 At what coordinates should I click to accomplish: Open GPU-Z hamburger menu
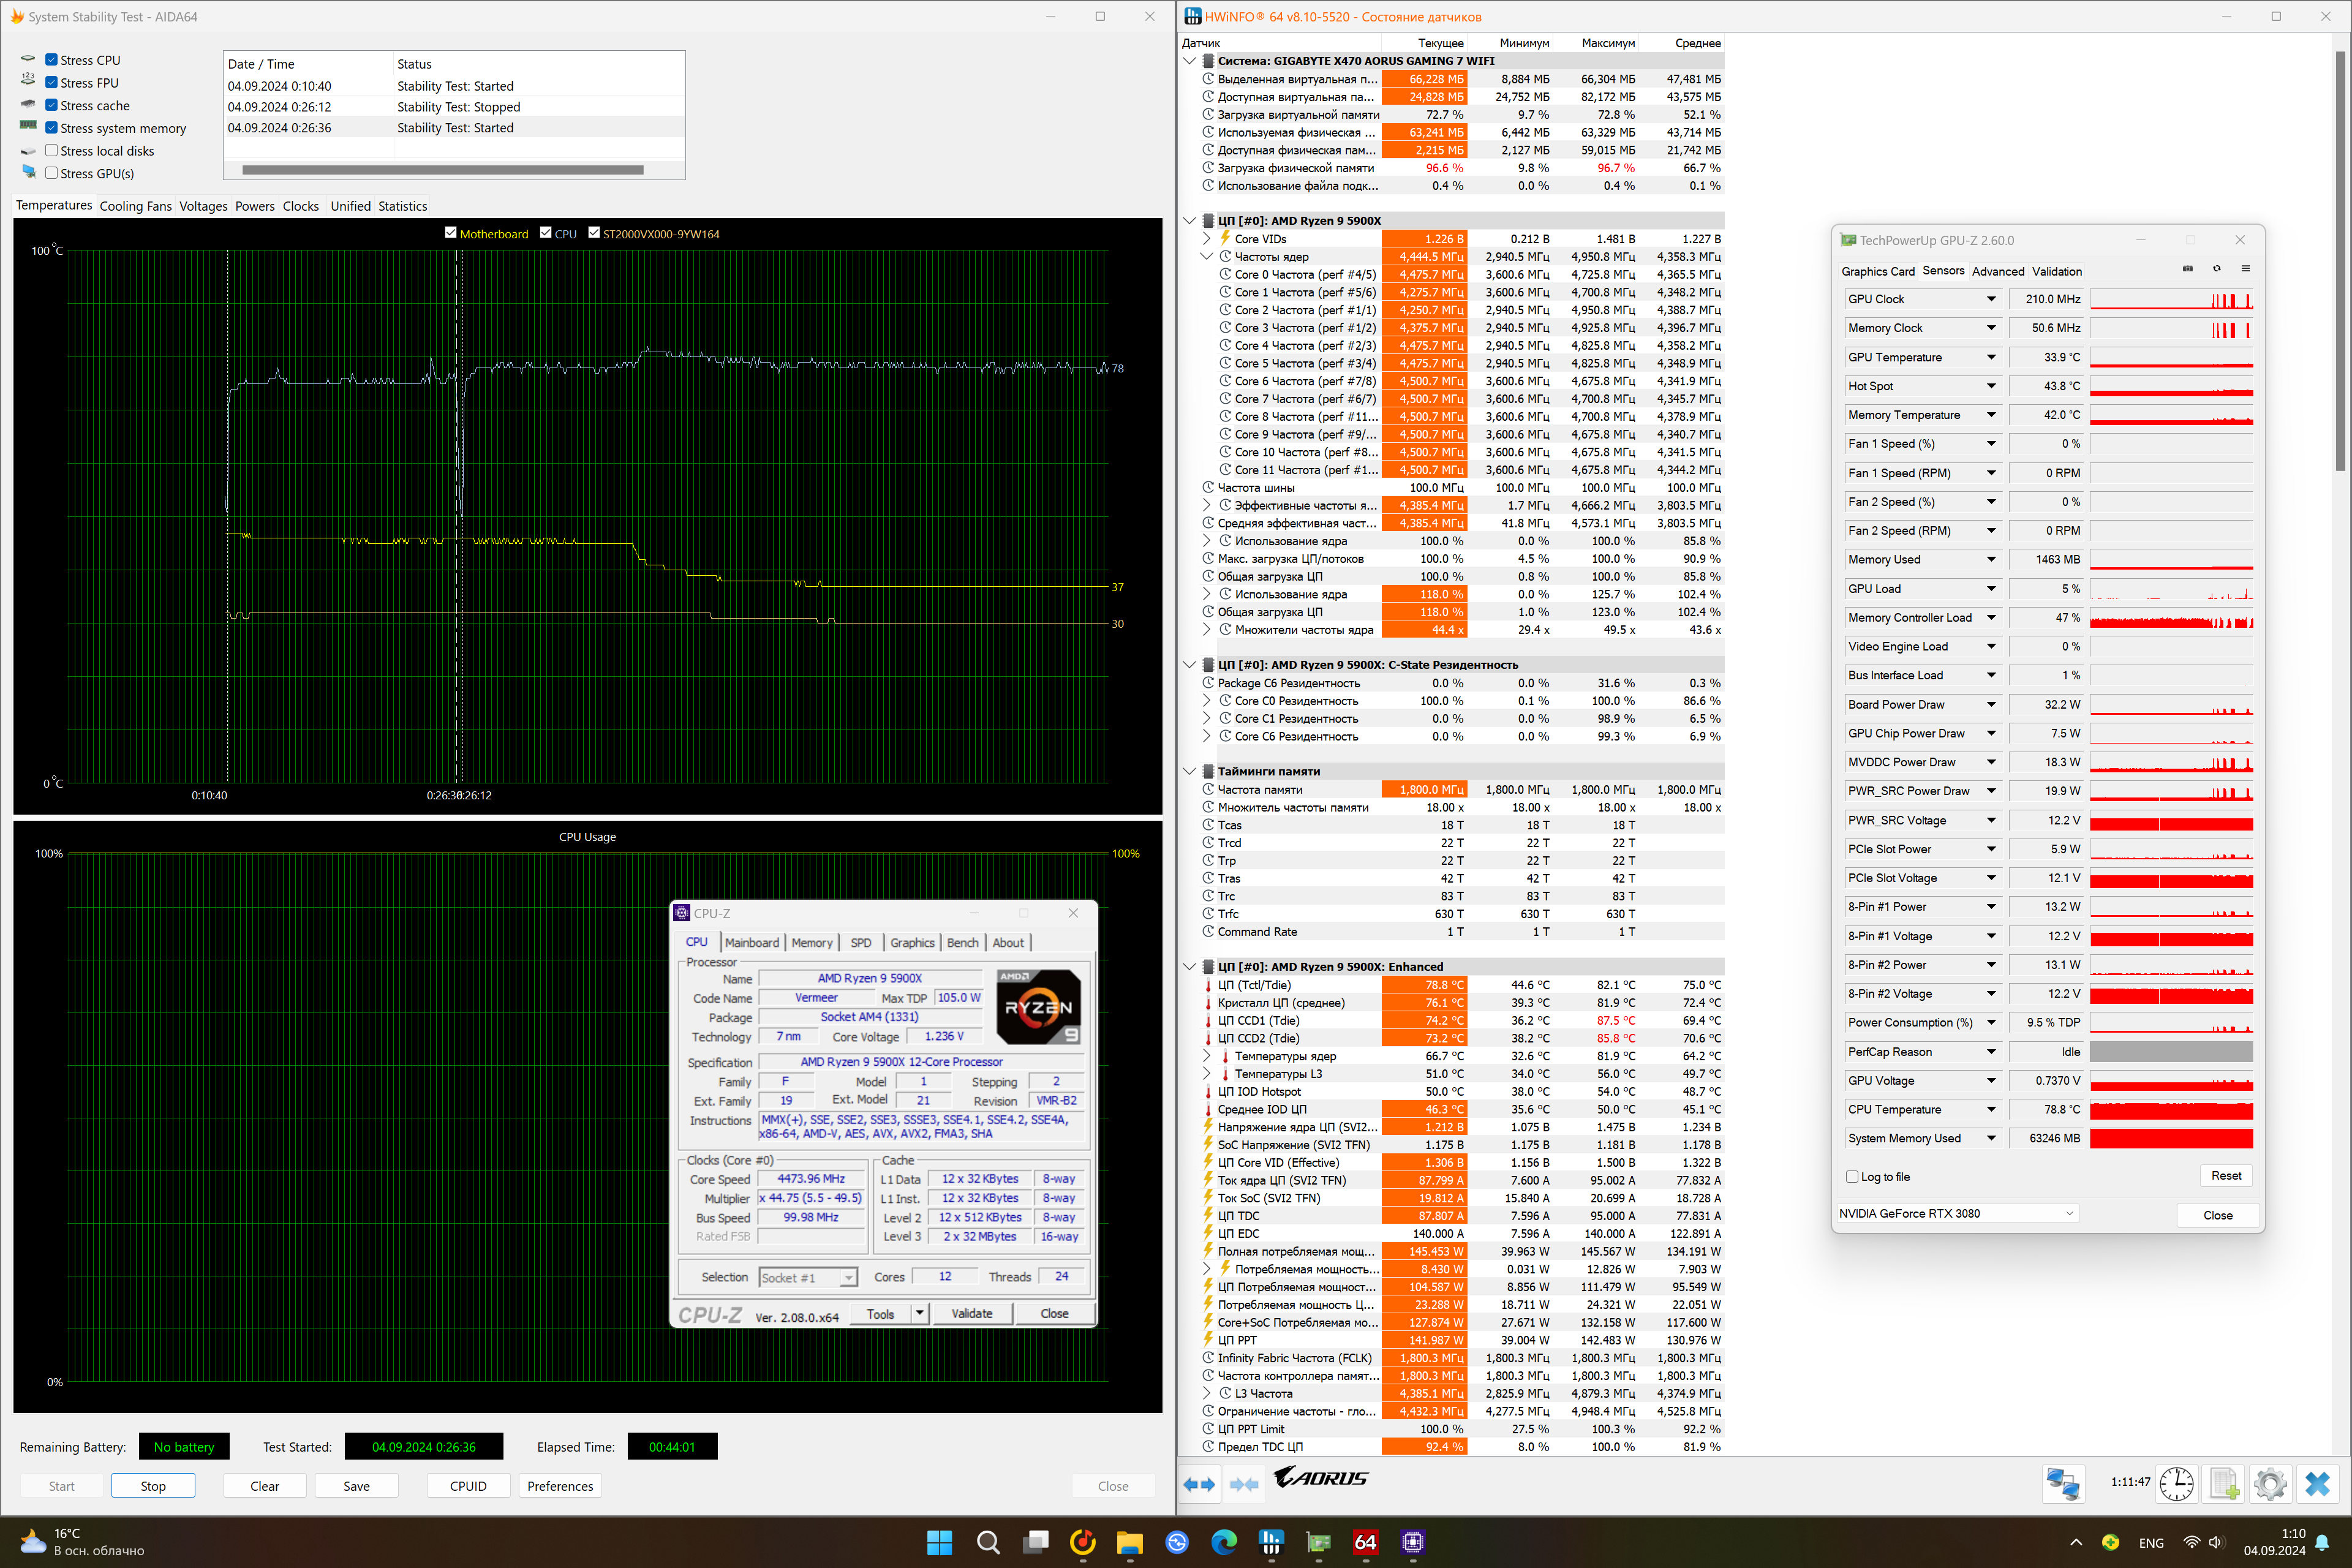[2245, 269]
